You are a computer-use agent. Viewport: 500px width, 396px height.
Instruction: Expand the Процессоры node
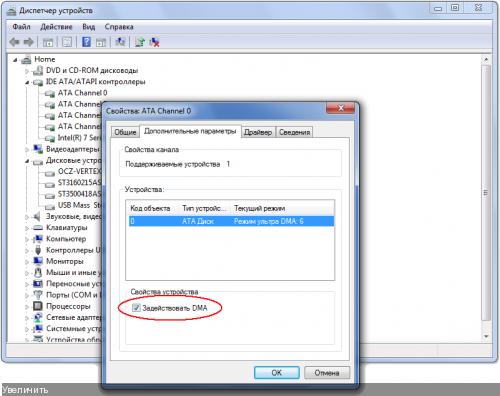point(27,306)
